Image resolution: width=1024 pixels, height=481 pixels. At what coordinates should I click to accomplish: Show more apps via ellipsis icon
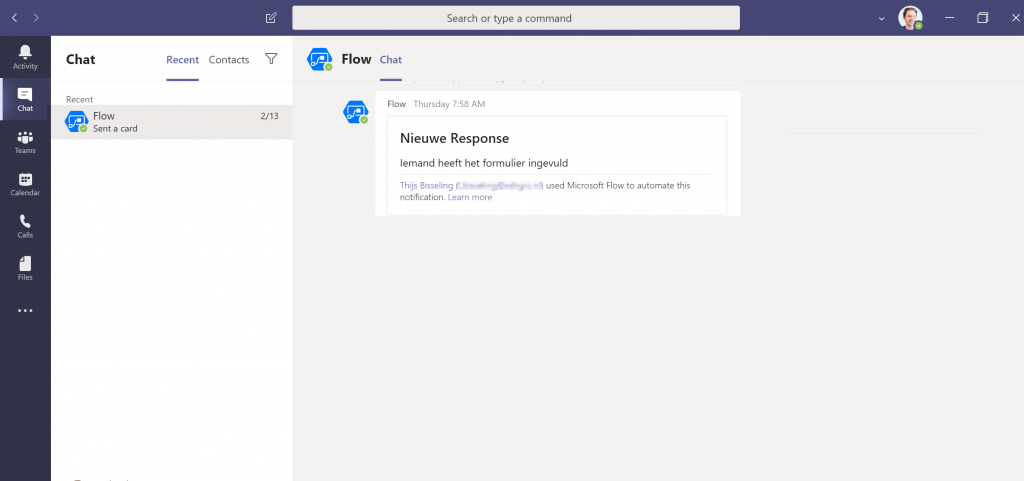25,311
